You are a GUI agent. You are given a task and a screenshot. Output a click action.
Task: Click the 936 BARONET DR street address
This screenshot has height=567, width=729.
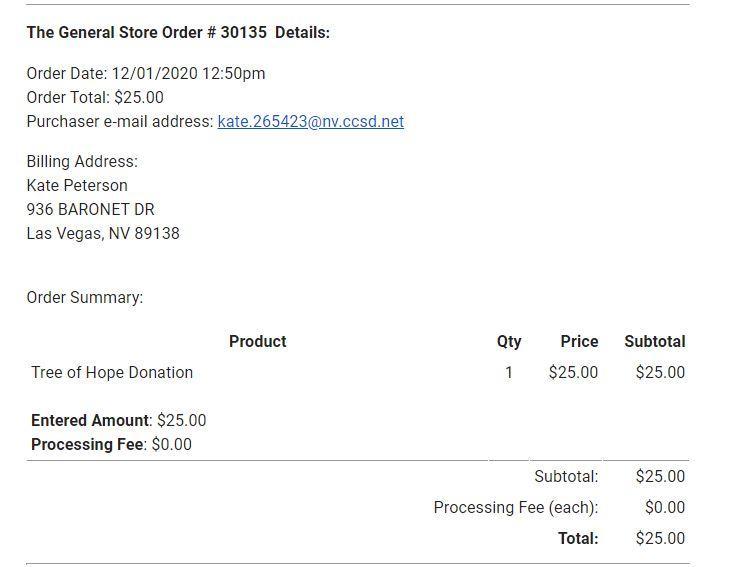(x=90, y=210)
